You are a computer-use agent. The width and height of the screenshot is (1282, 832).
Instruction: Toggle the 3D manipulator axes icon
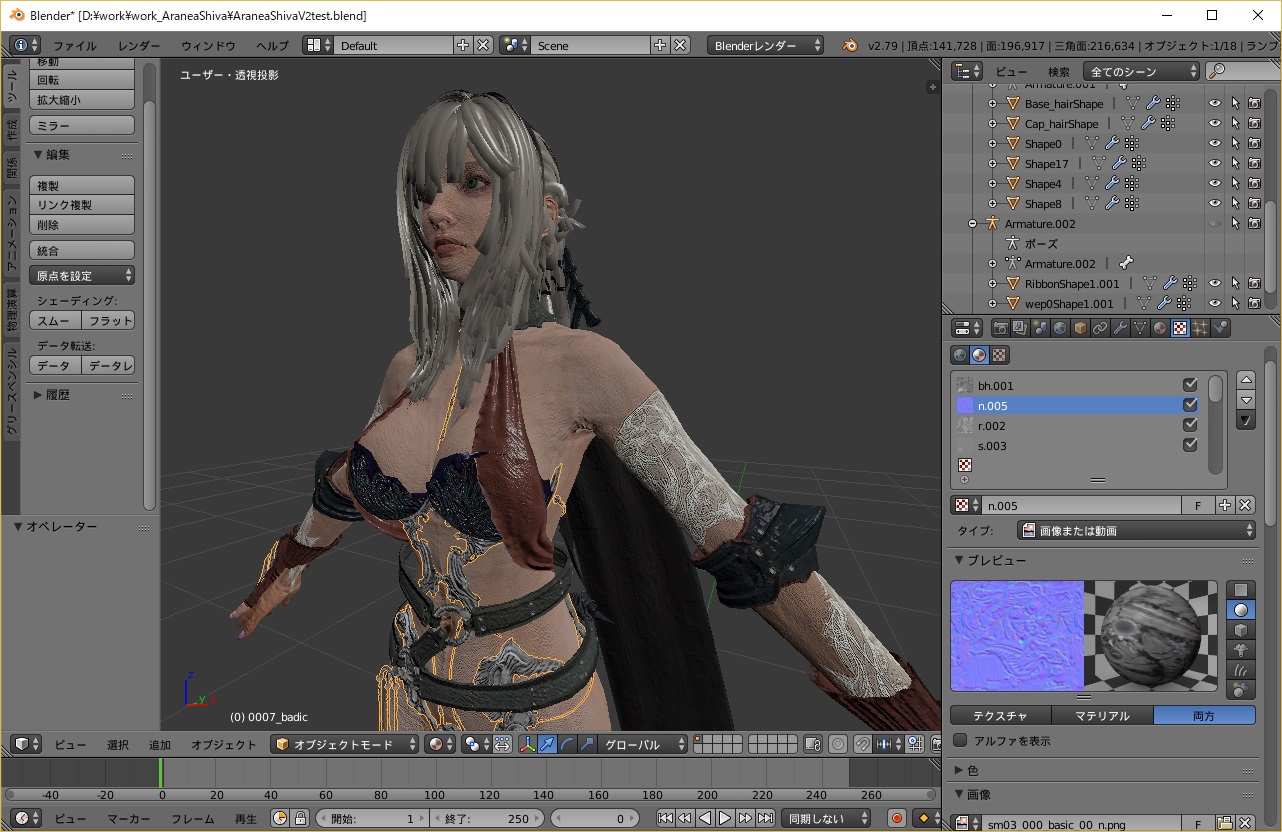[528, 744]
